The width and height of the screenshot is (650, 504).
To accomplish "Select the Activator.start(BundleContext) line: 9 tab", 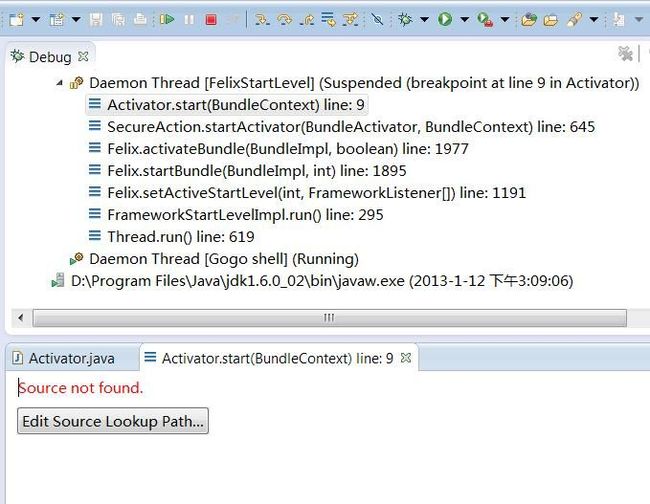I will (277, 358).
